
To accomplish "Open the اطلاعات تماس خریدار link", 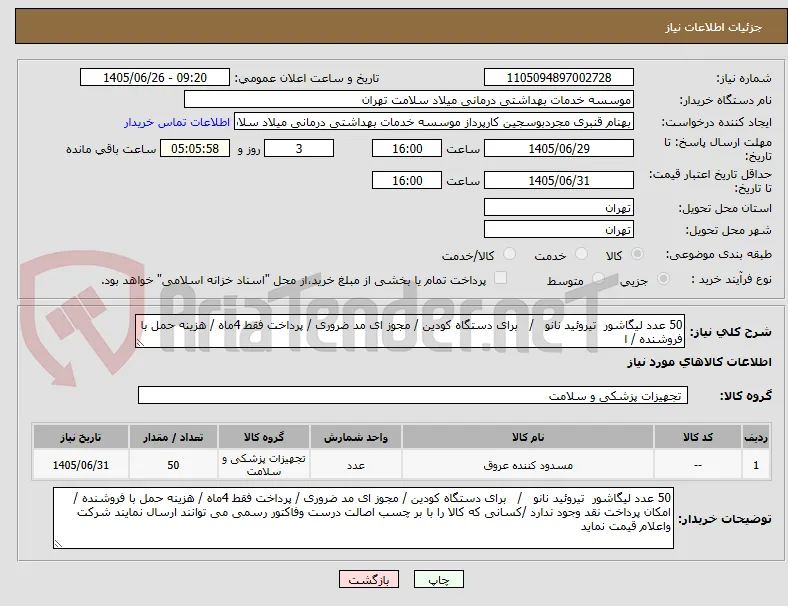I will pyautogui.click(x=177, y=122).
